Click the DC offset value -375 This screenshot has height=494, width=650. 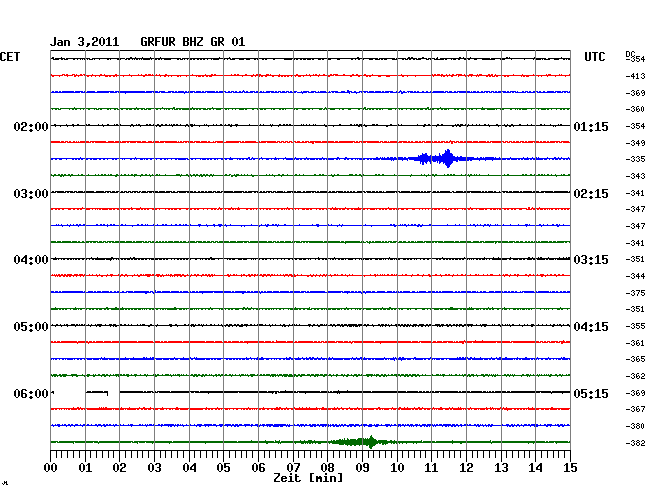point(635,293)
